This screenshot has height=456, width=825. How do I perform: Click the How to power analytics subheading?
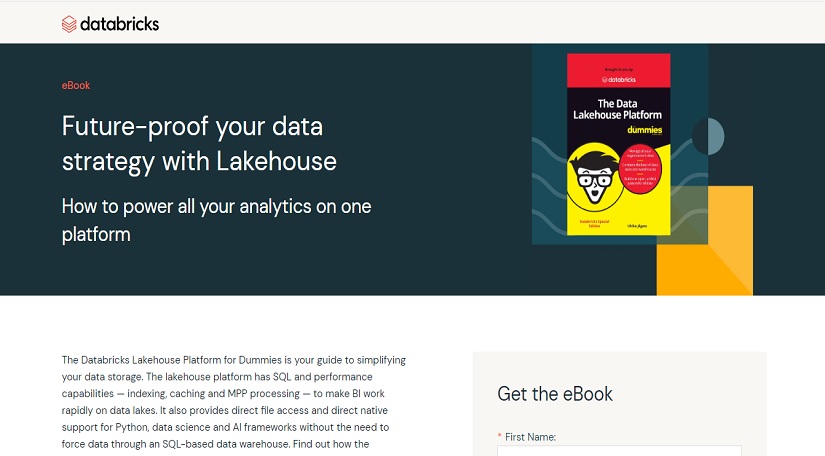point(216,220)
